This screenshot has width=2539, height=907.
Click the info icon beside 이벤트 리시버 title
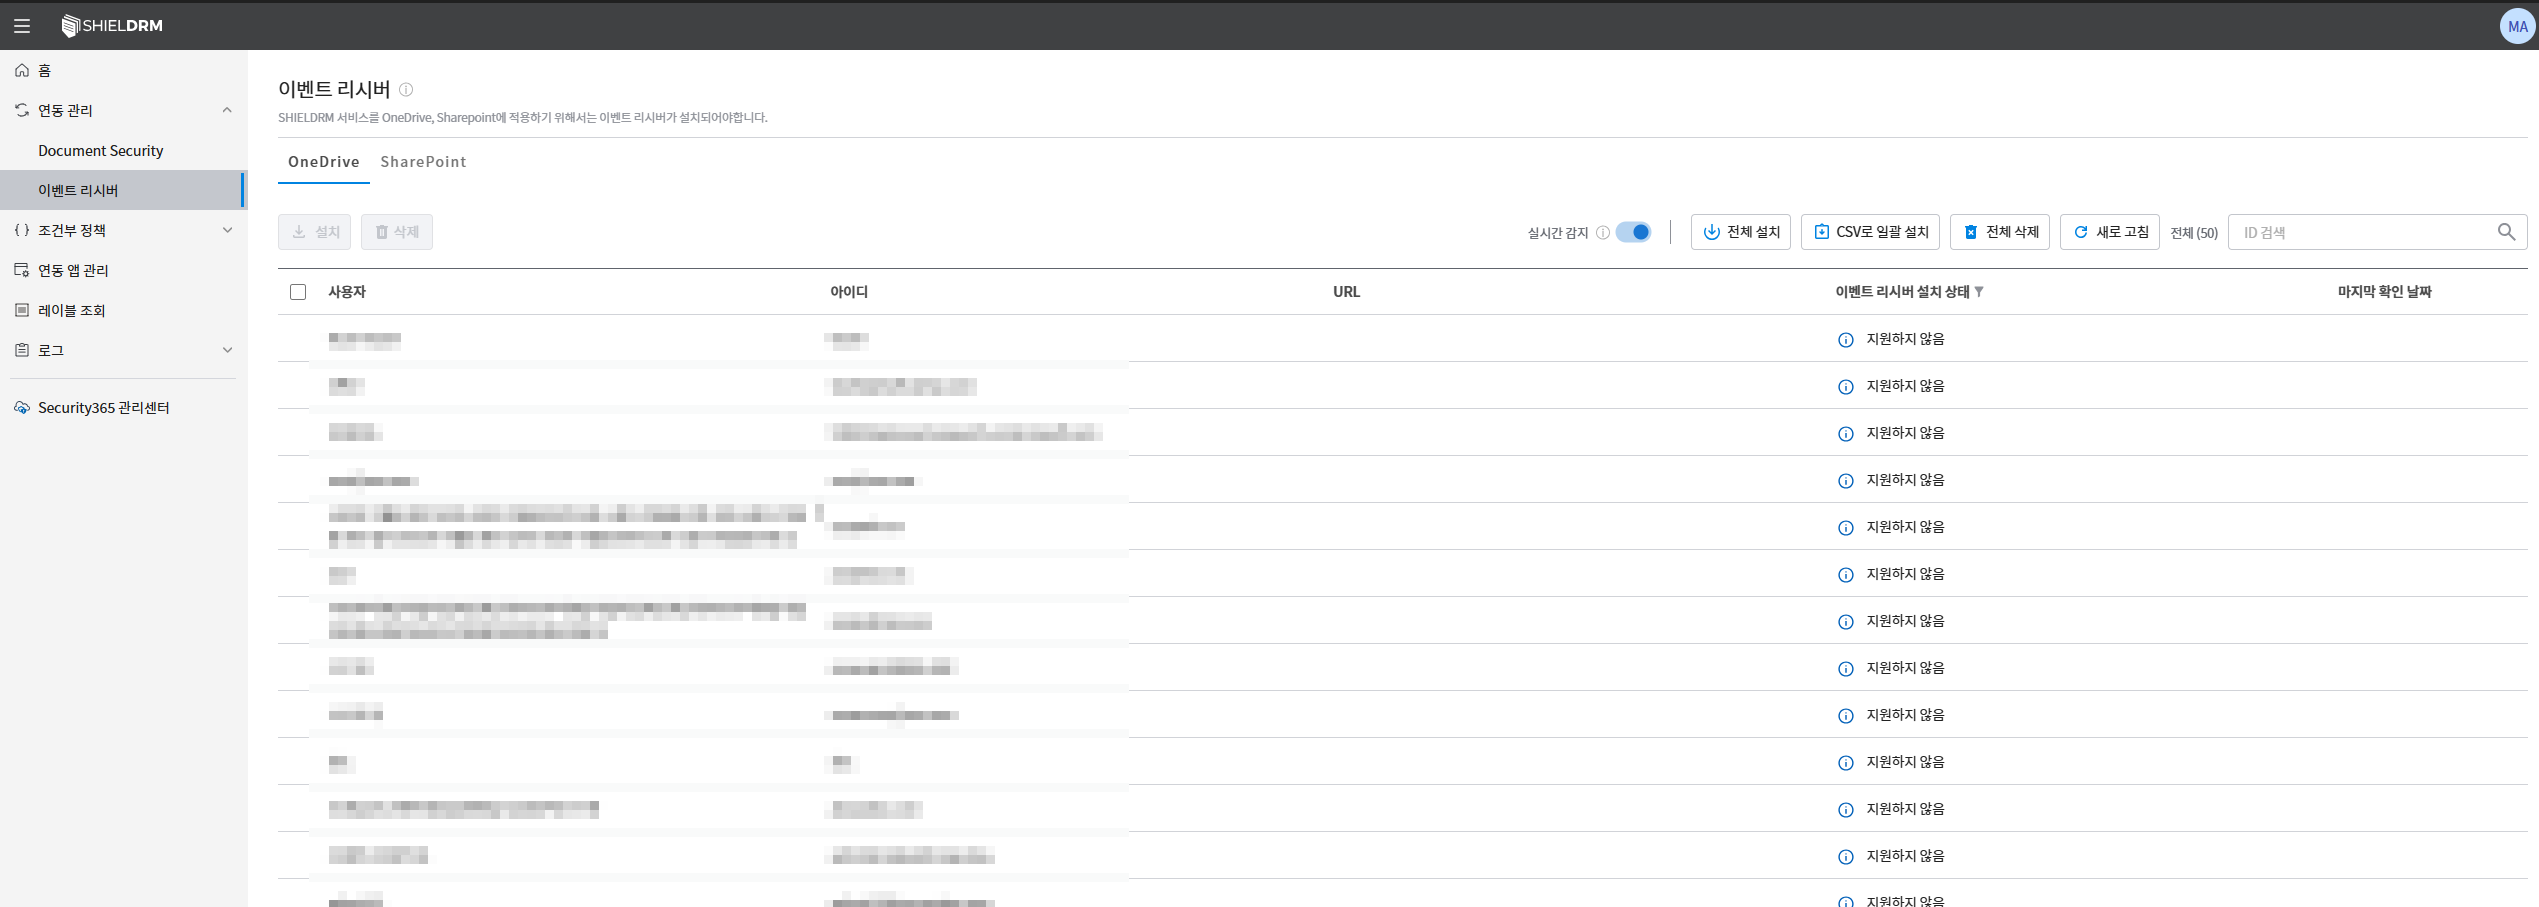tap(406, 90)
